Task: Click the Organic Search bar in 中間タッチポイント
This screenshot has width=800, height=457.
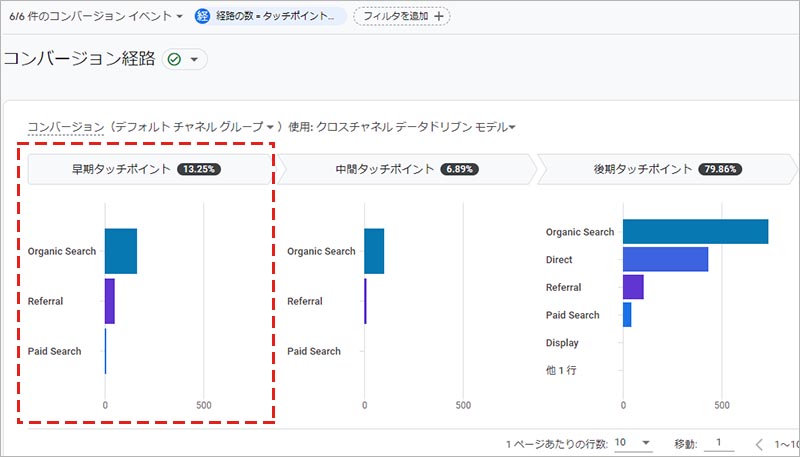Action: coord(374,251)
